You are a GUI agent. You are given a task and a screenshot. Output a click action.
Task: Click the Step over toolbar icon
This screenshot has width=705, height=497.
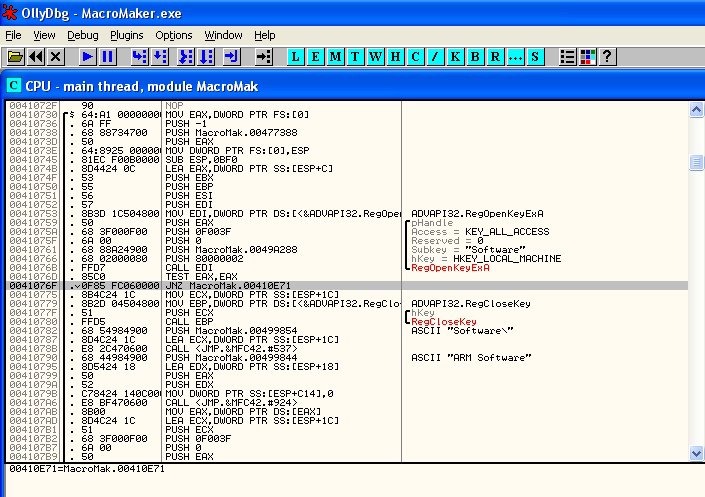click(x=160, y=57)
